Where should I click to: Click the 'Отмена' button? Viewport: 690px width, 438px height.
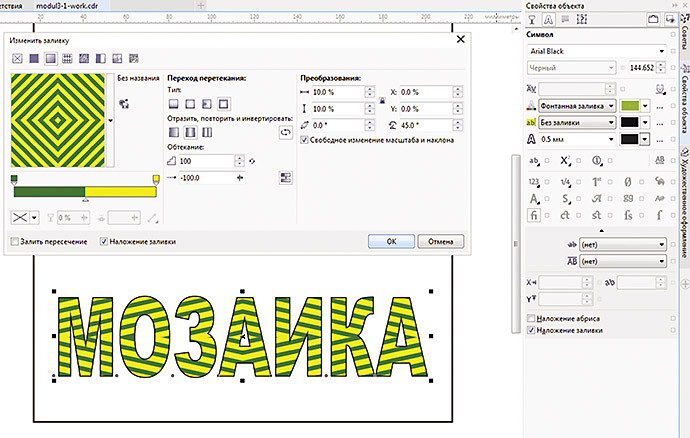tap(441, 241)
